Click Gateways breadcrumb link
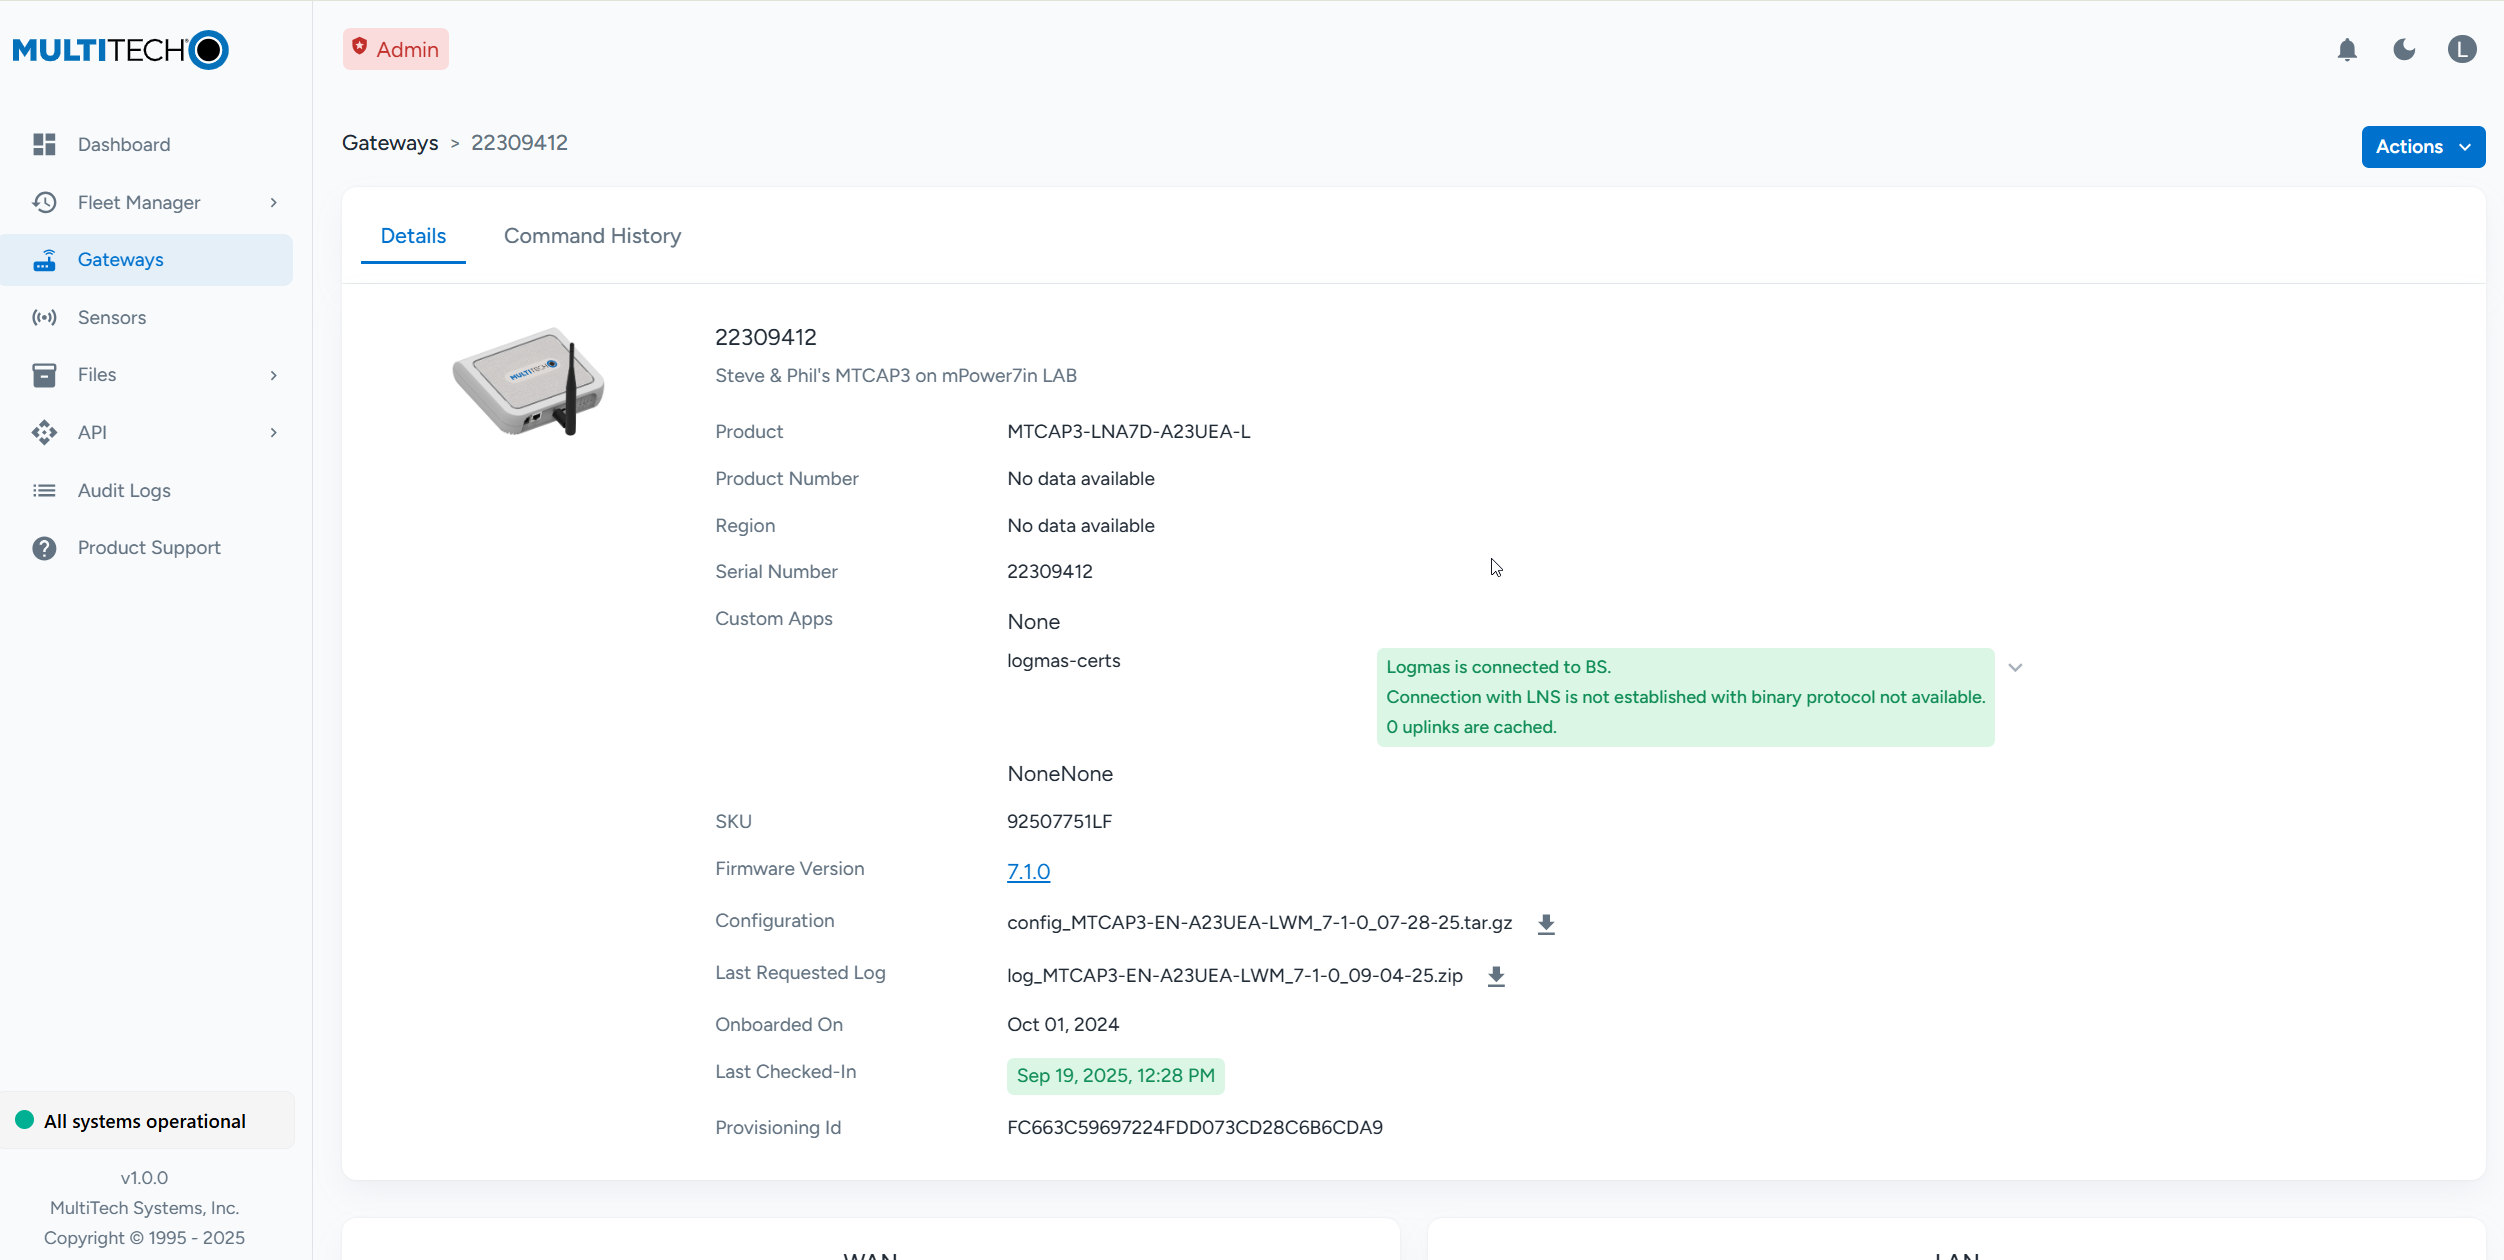The height and width of the screenshot is (1260, 2504). (x=390, y=143)
